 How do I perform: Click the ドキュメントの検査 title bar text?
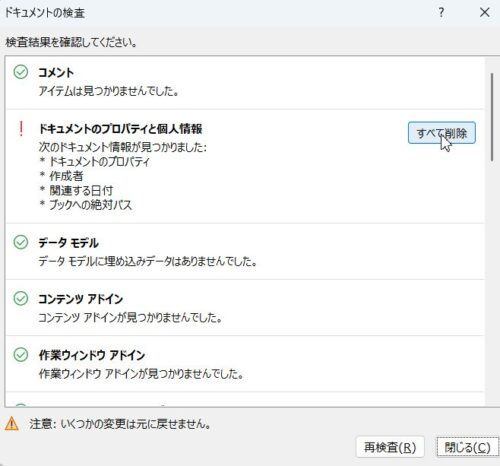point(45,13)
